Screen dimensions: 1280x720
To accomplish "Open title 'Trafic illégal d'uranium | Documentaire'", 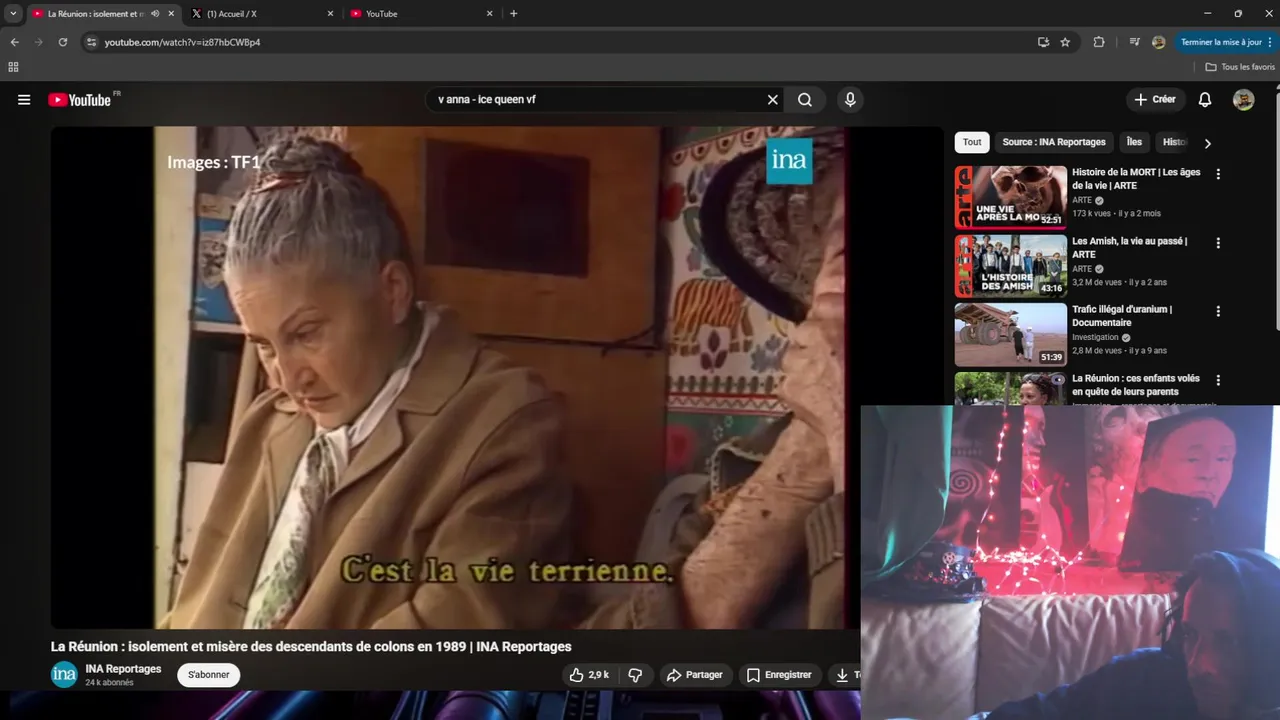I will [1122, 316].
